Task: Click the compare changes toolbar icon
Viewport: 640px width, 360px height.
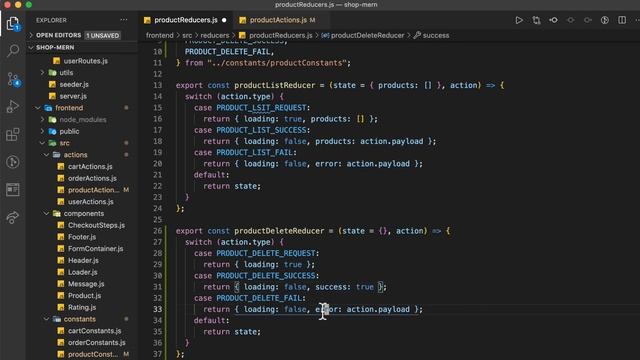Action: click(536, 20)
